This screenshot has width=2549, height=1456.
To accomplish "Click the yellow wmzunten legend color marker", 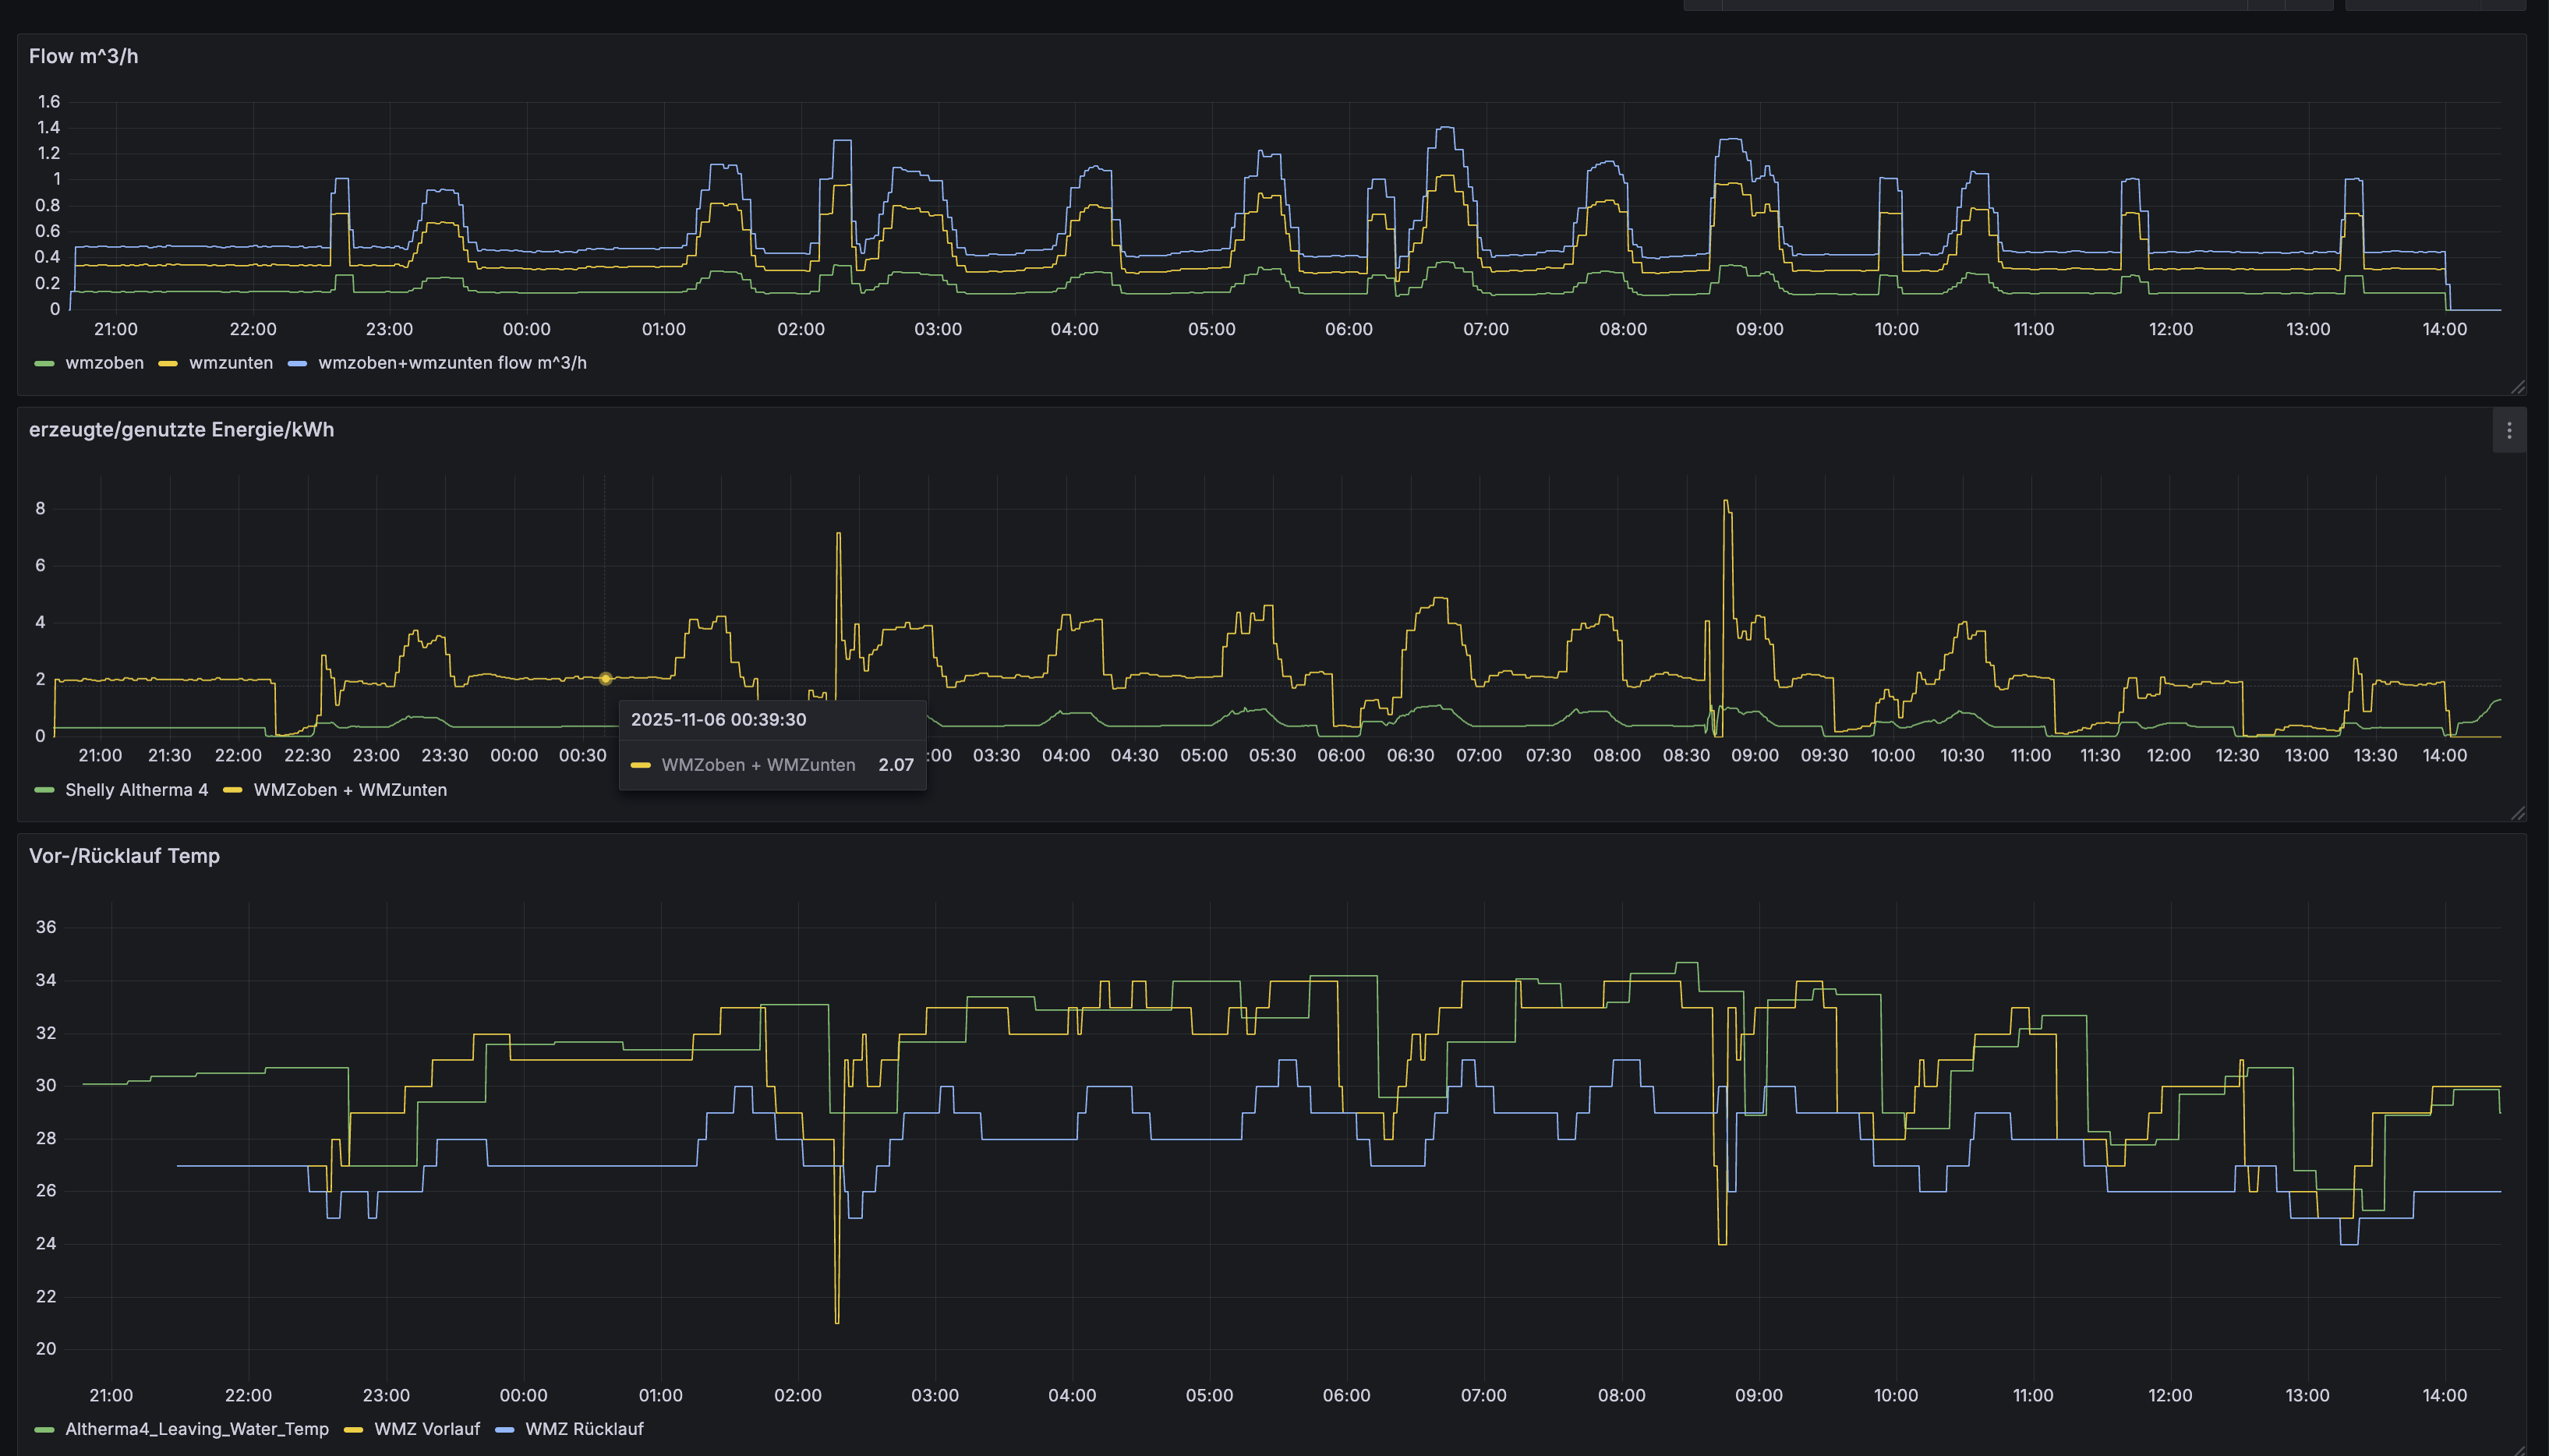I will [168, 364].
